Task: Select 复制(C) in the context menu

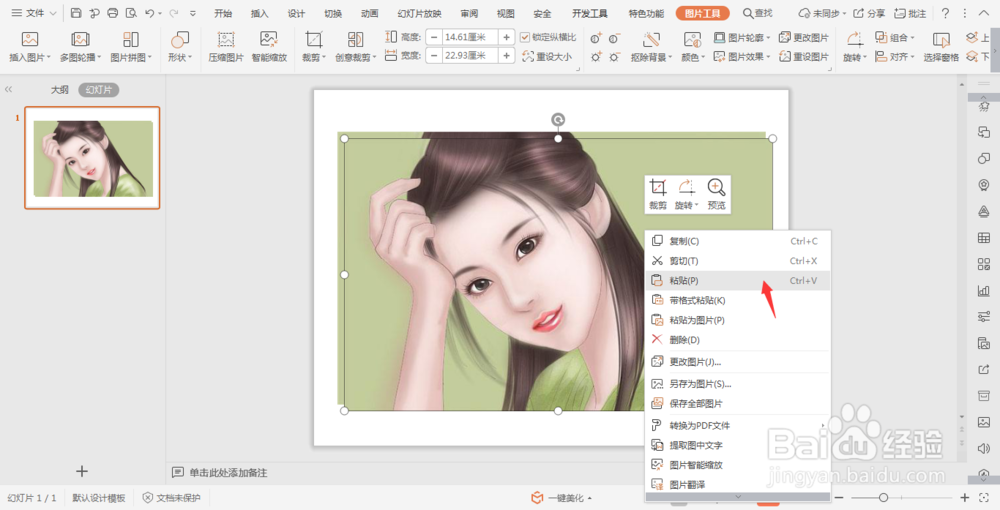Action: (x=738, y=241)
